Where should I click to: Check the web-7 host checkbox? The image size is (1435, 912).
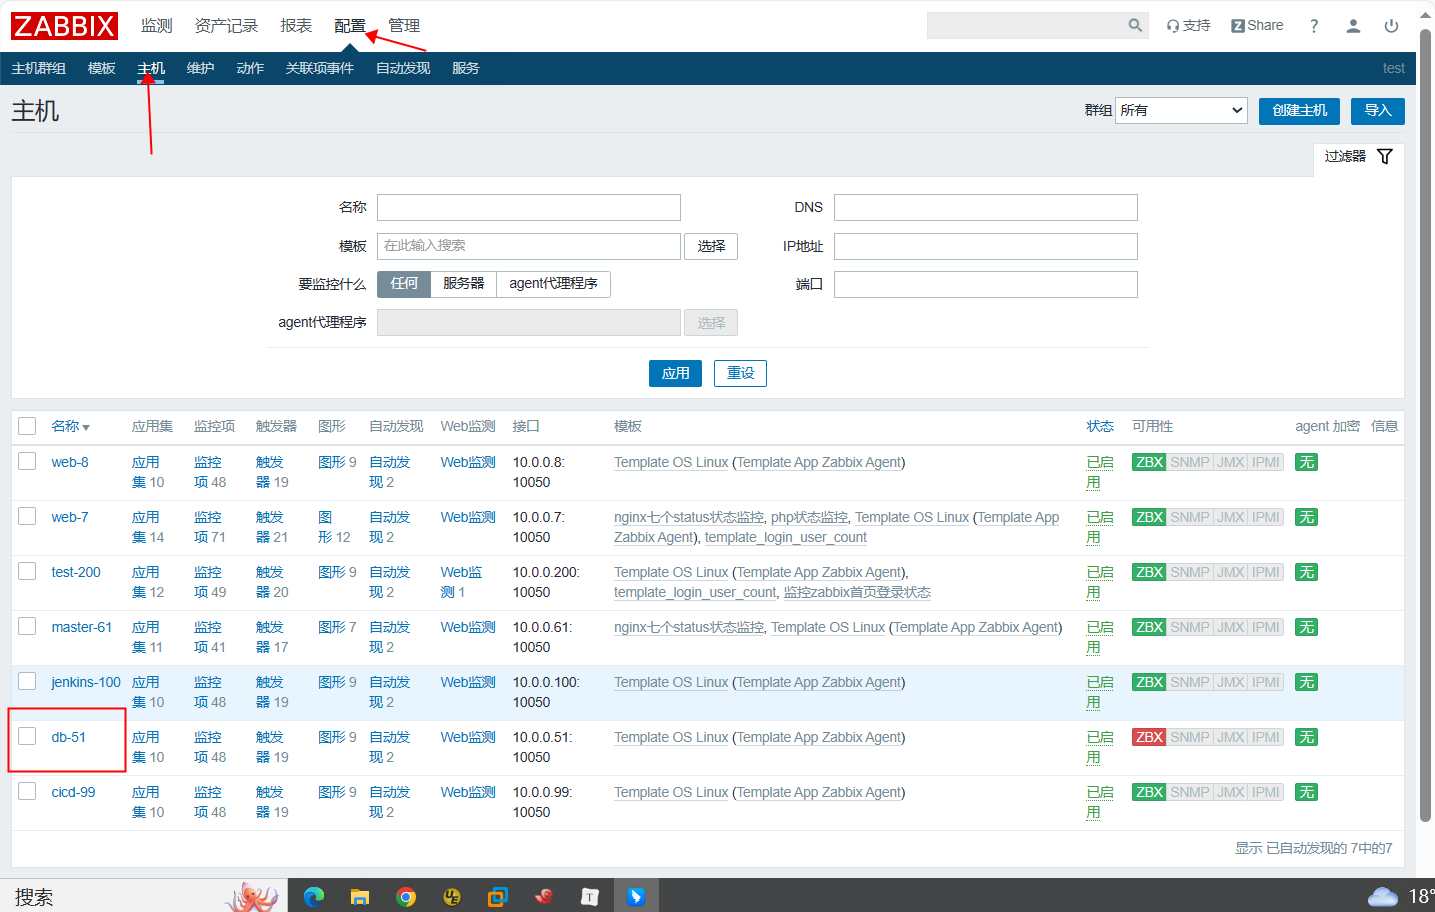(x=27, y=516)
